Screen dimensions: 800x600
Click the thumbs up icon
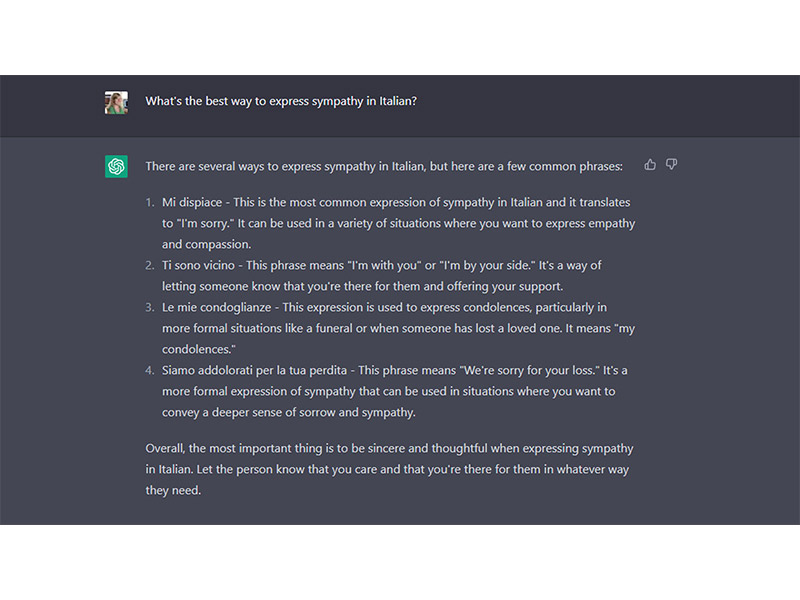tap(650, 164)
